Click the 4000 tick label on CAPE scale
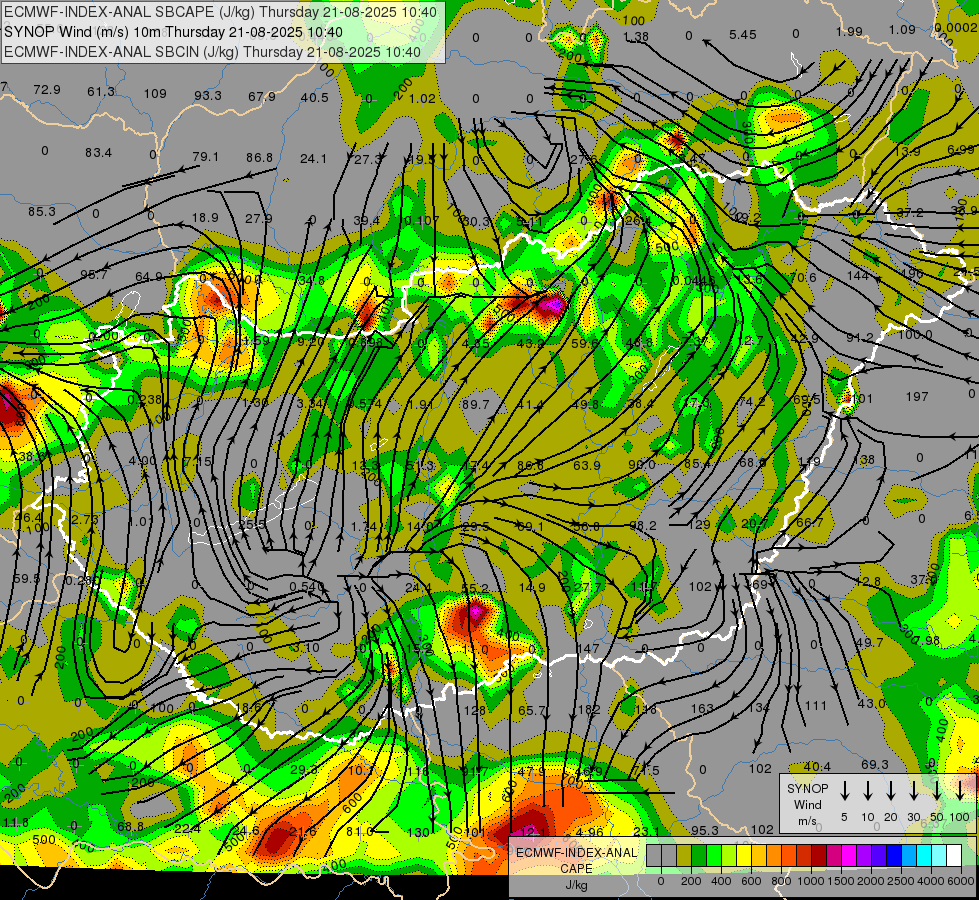Screen dimensions: 979x900 (x=931, y=881)
